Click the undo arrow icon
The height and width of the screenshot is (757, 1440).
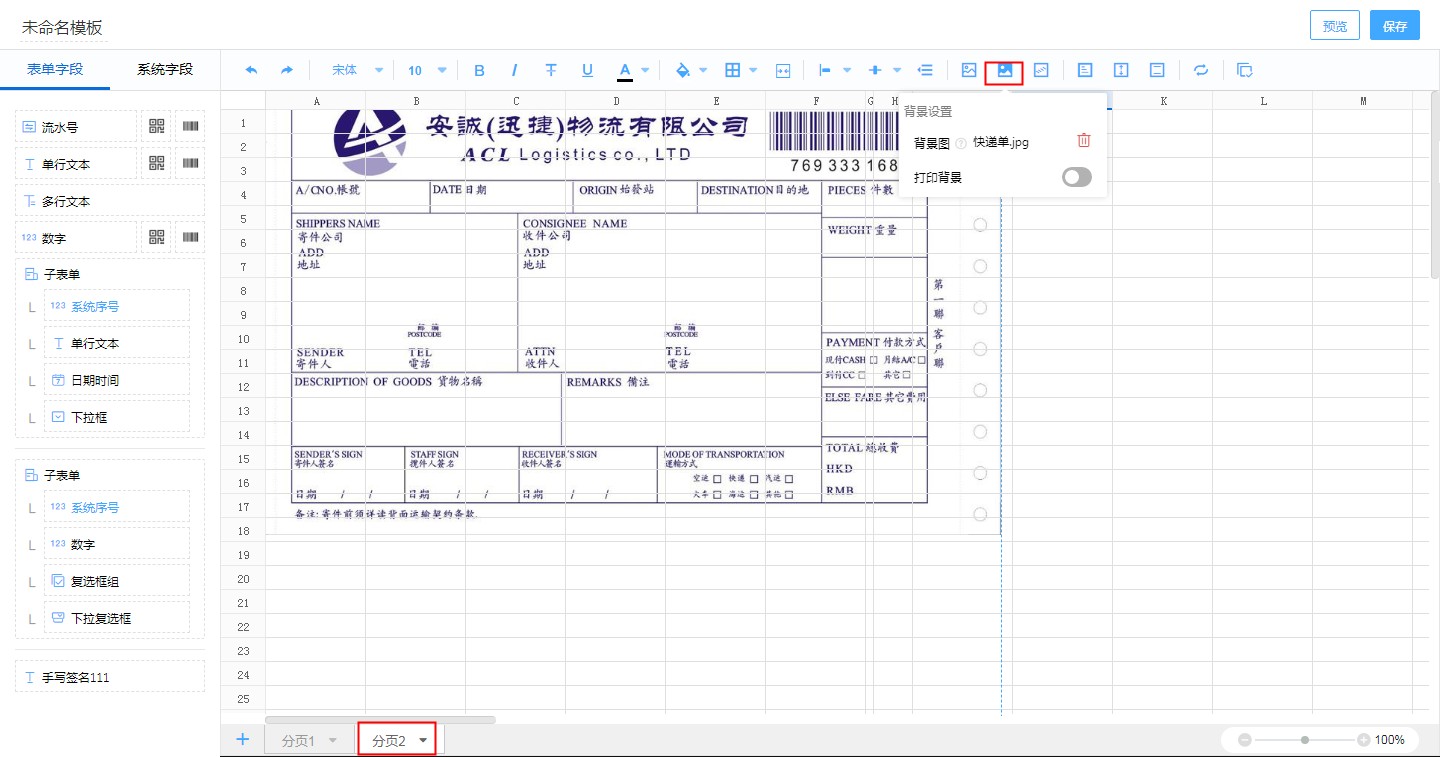point(250,70)
